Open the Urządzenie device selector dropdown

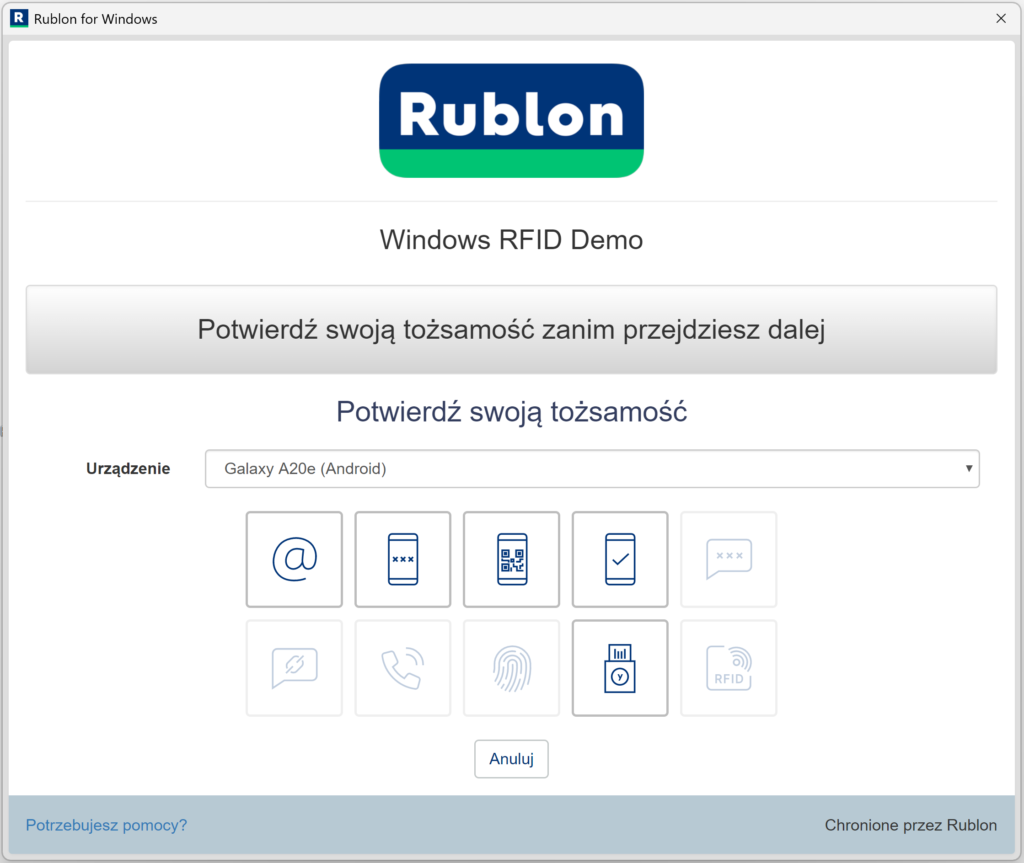[591, 468]
